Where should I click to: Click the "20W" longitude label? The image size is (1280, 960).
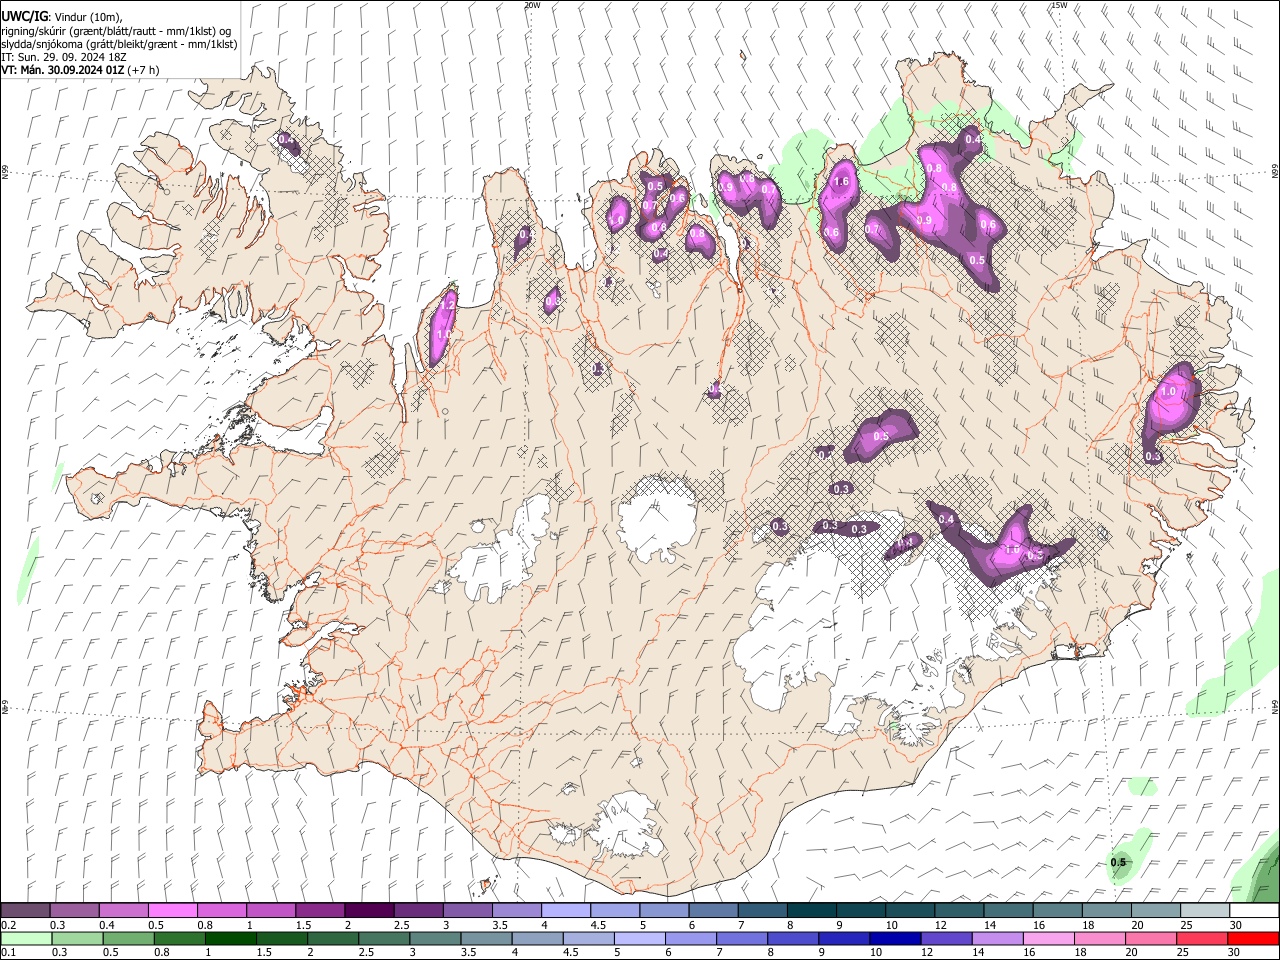coord(532,5)
